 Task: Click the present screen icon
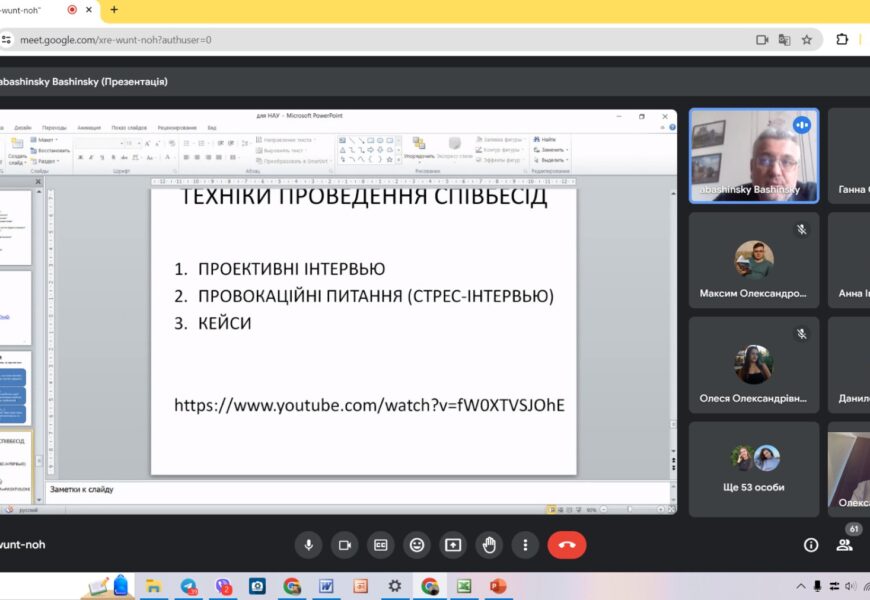pyautogui.click(x=453, y=545)
